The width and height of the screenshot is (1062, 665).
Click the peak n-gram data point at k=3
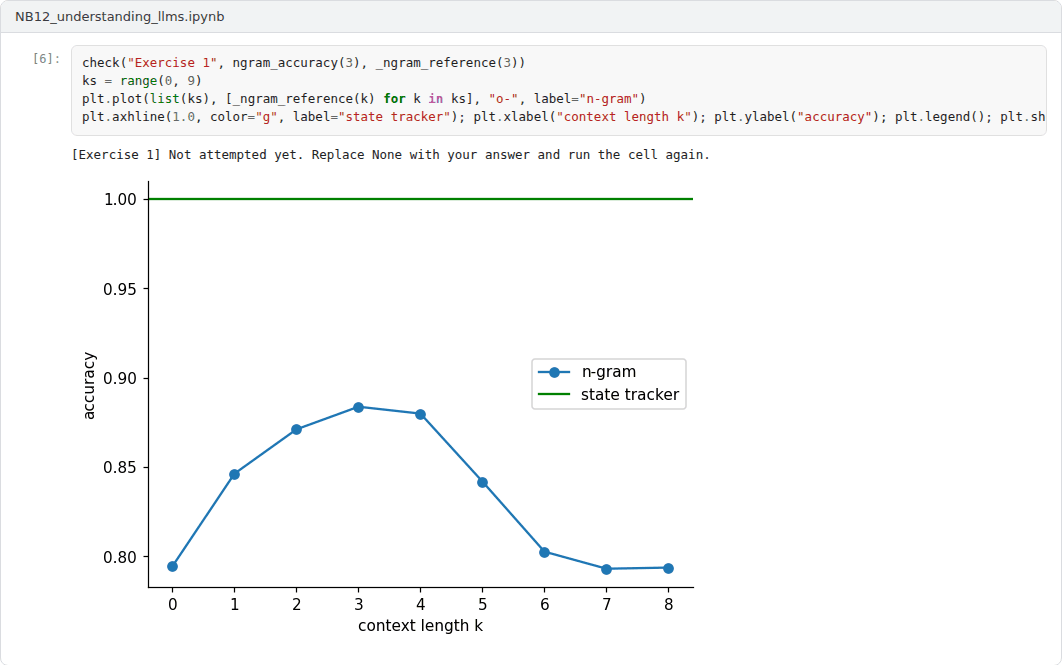click(x=358, y=408)
